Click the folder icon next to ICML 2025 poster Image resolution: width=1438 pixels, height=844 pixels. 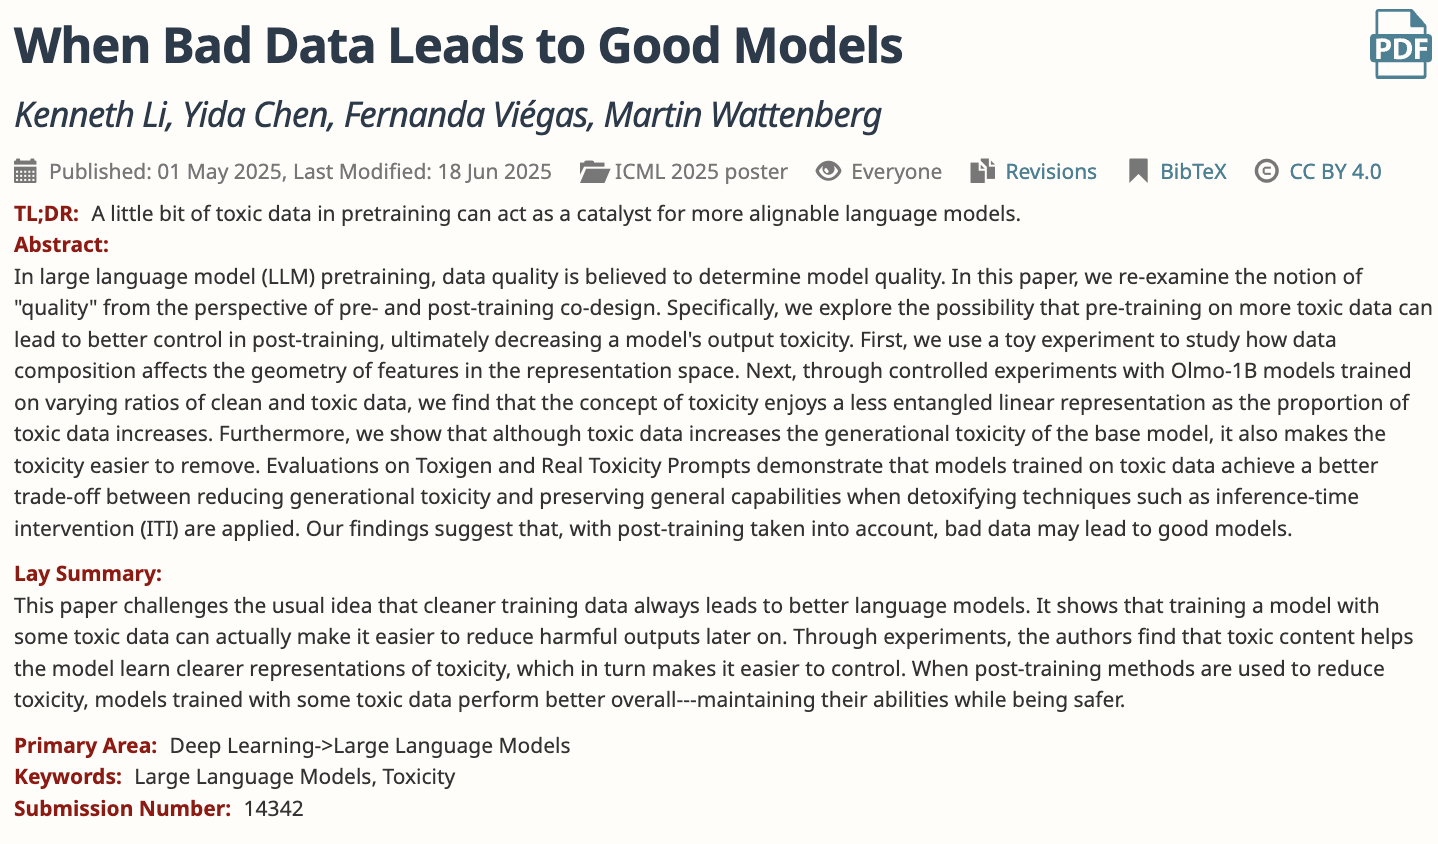[594, 172]
